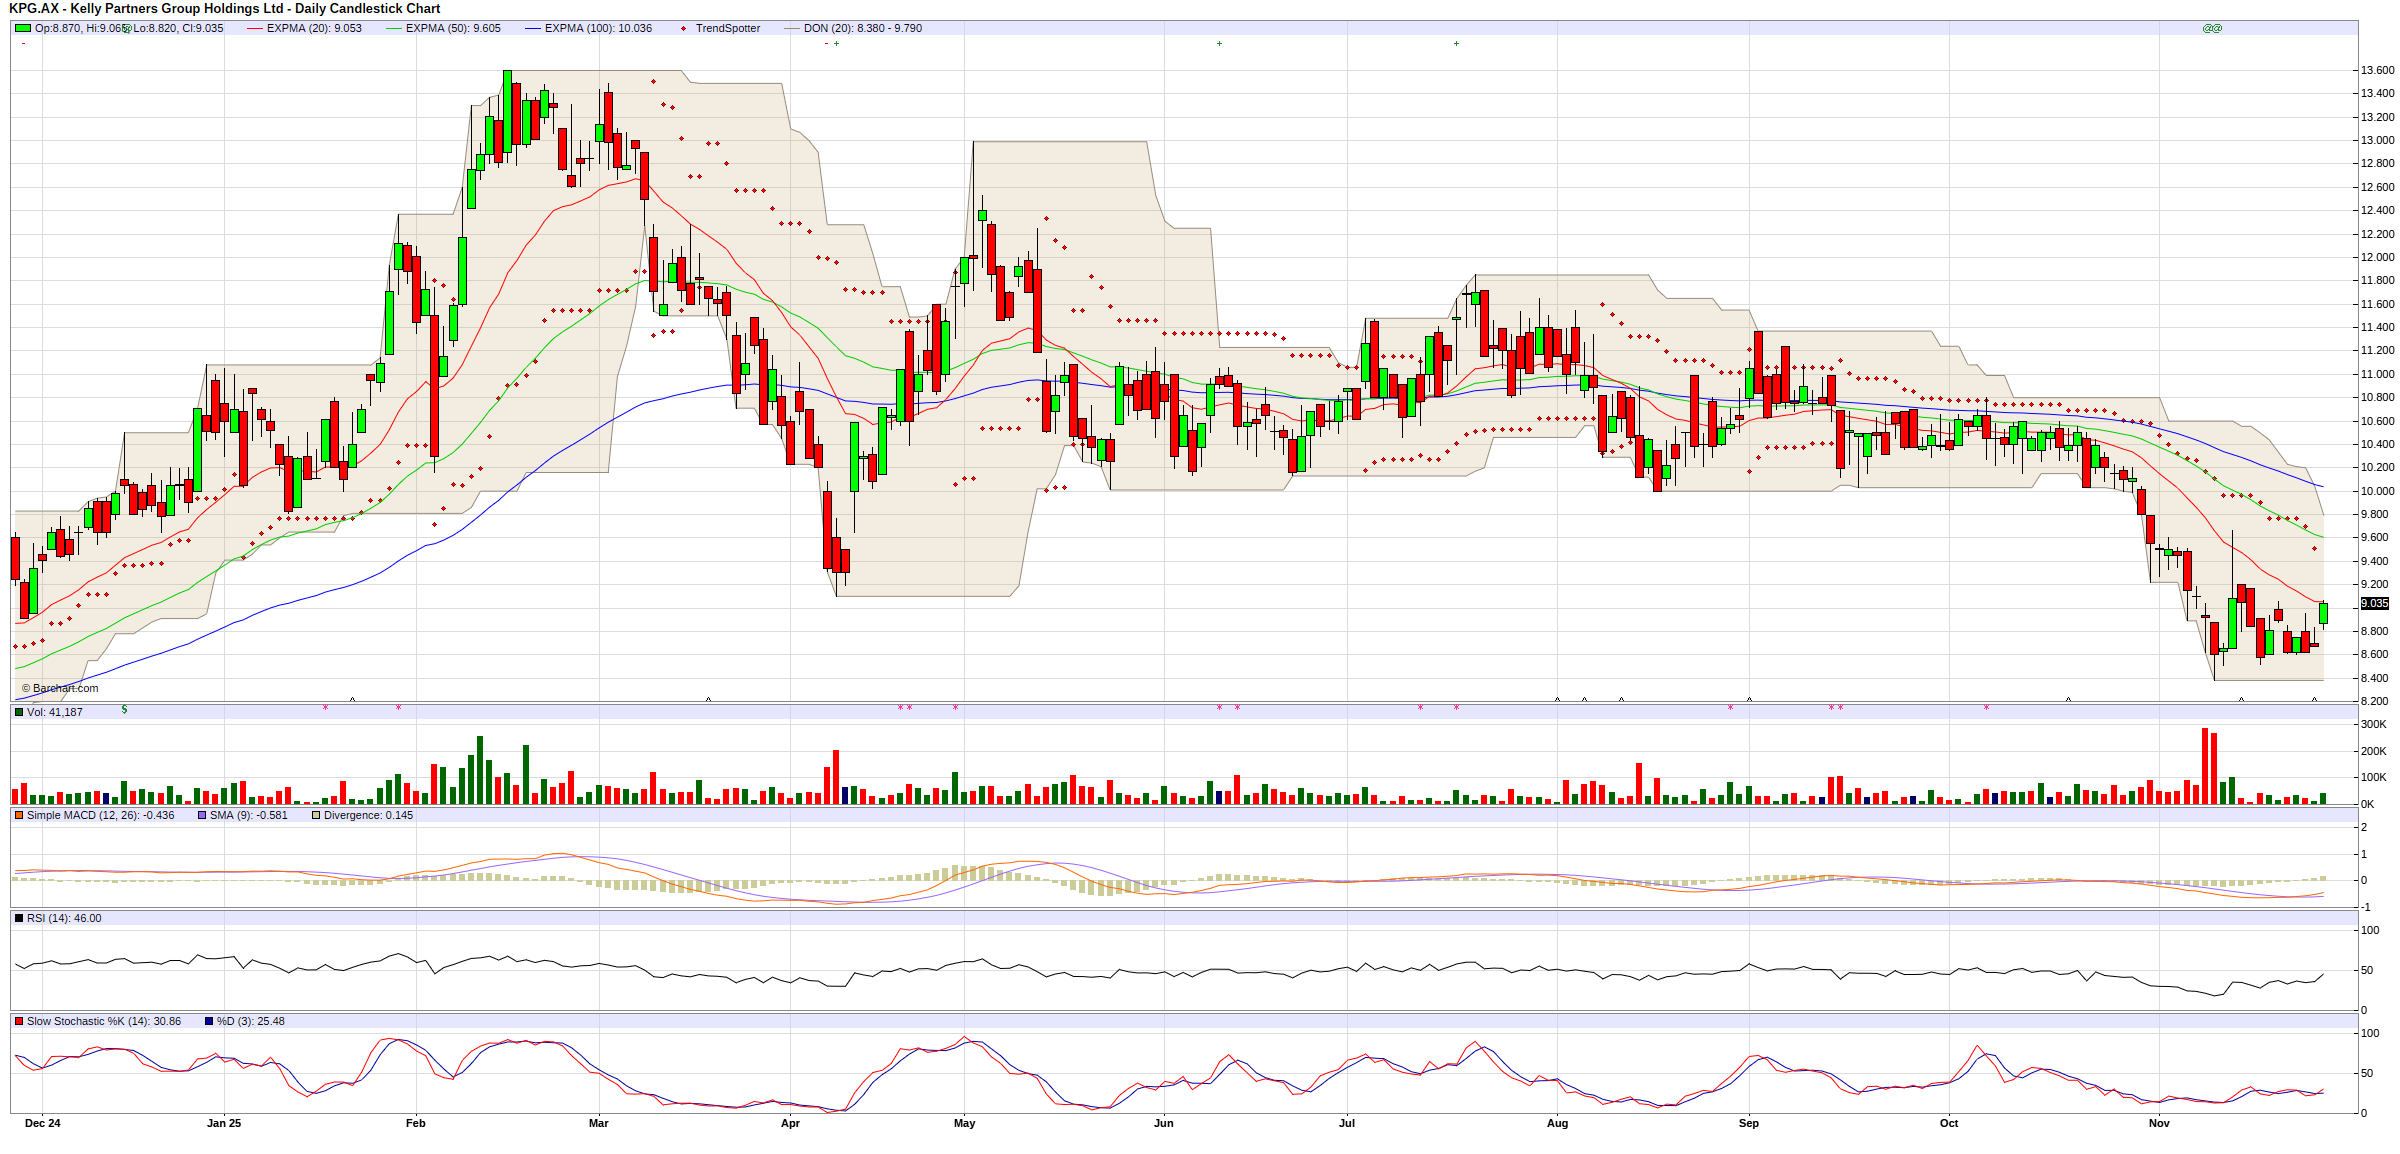
Task: Click the DON (20): 8.380 - 9.790 legend label
Action: [862, 28]
